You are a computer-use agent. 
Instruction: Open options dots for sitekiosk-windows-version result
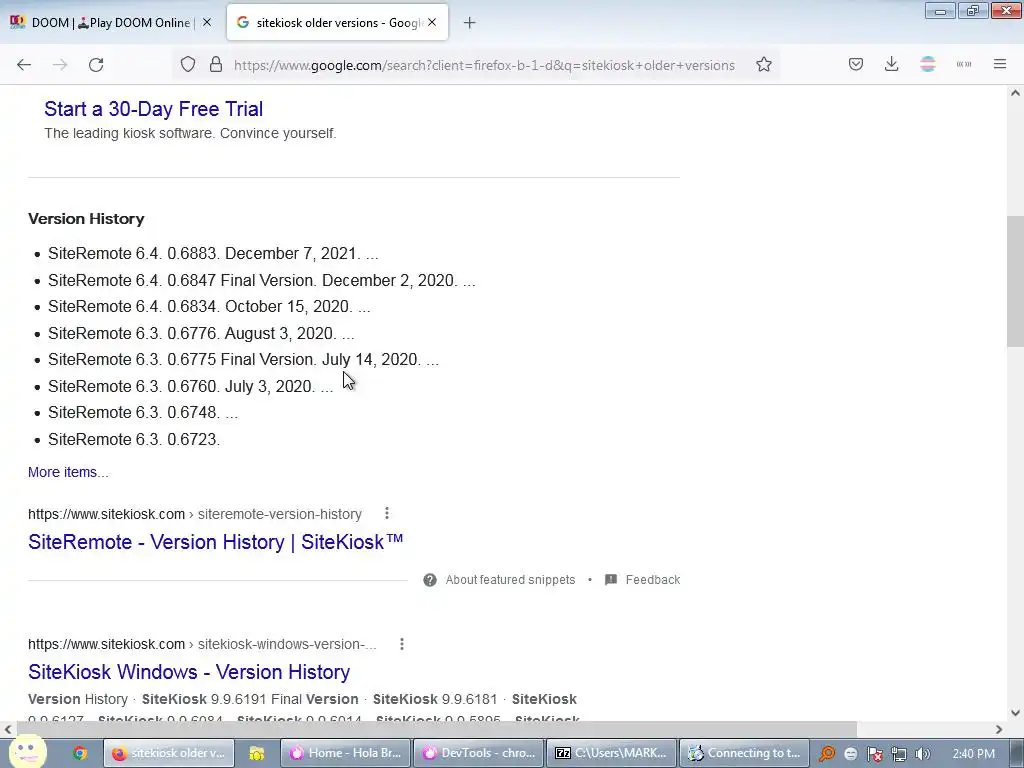pos(402,644)
